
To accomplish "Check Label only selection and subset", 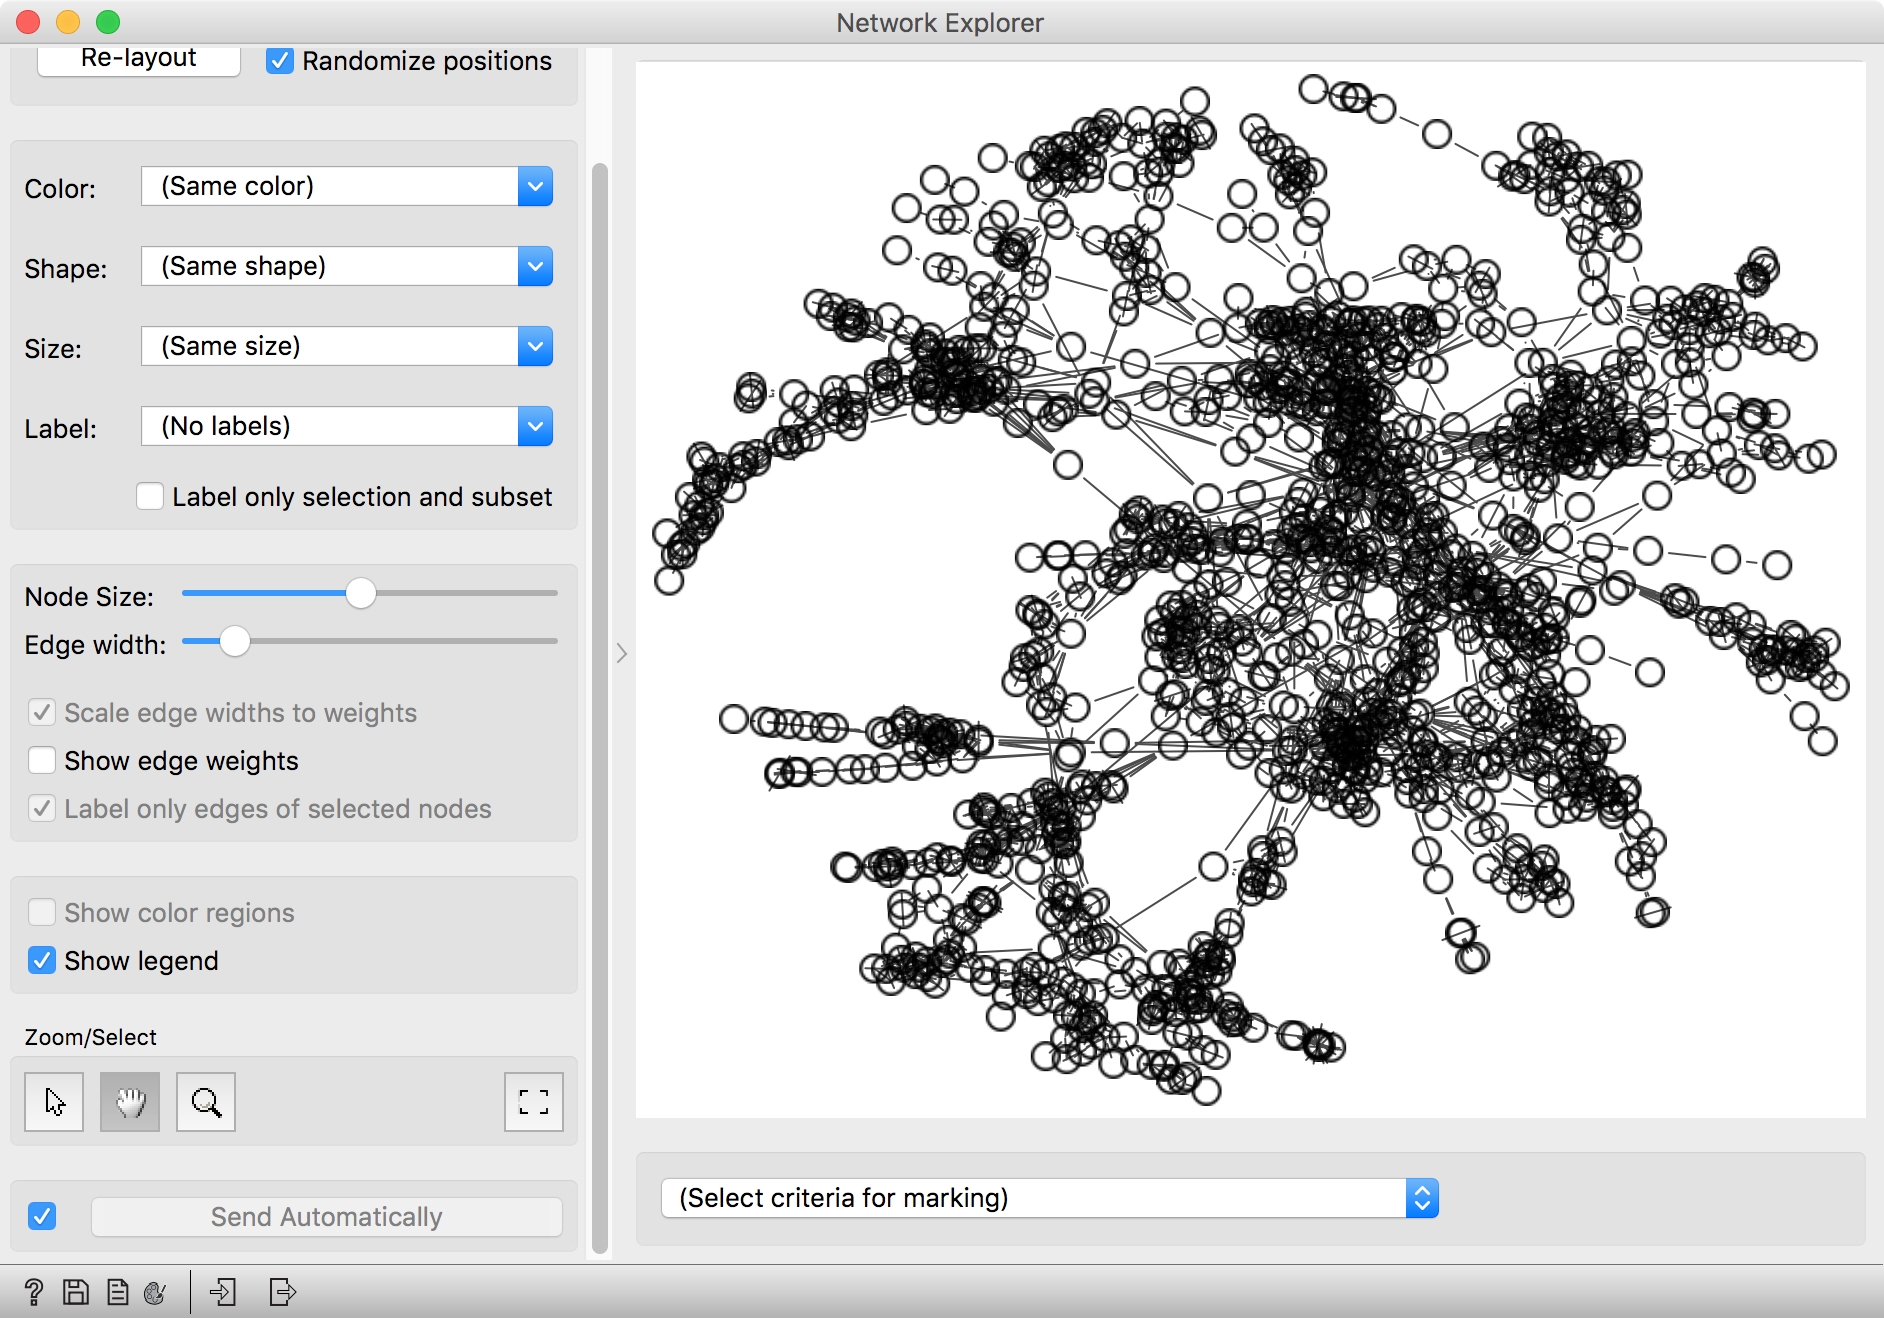I will tap(149, 496).
